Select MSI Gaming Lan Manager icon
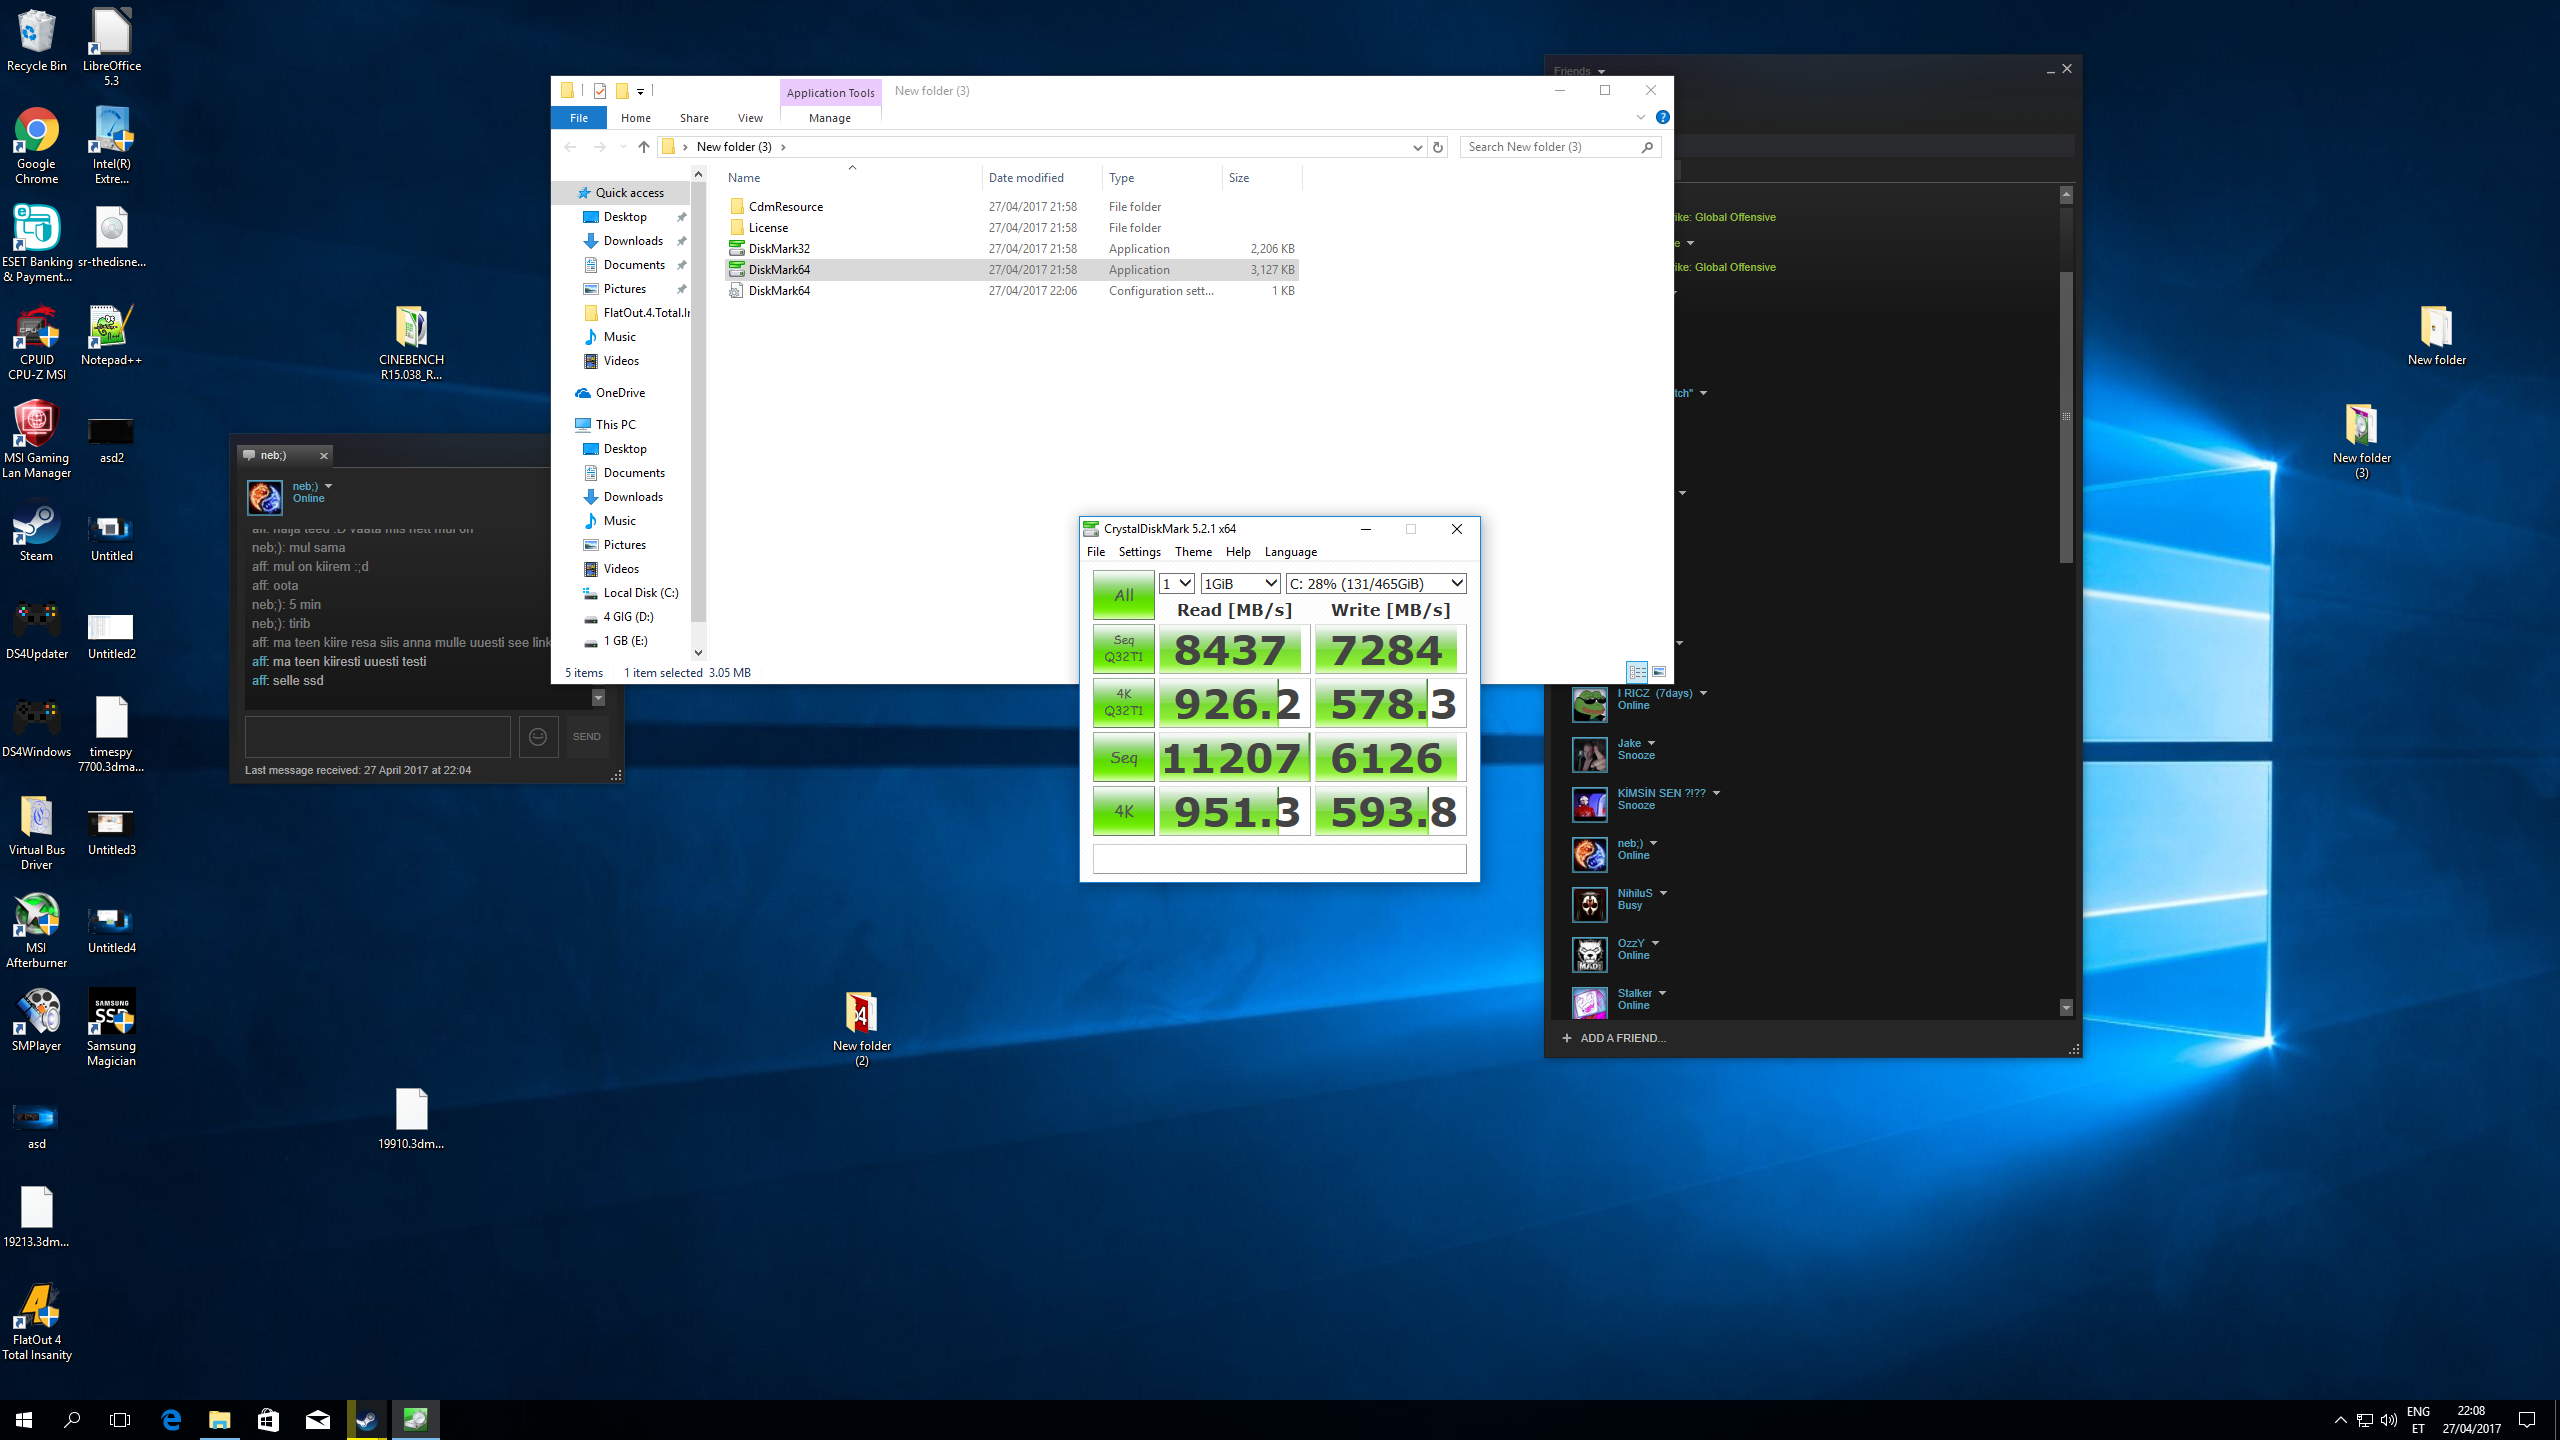2560x1440 pixels. point(37,440)
